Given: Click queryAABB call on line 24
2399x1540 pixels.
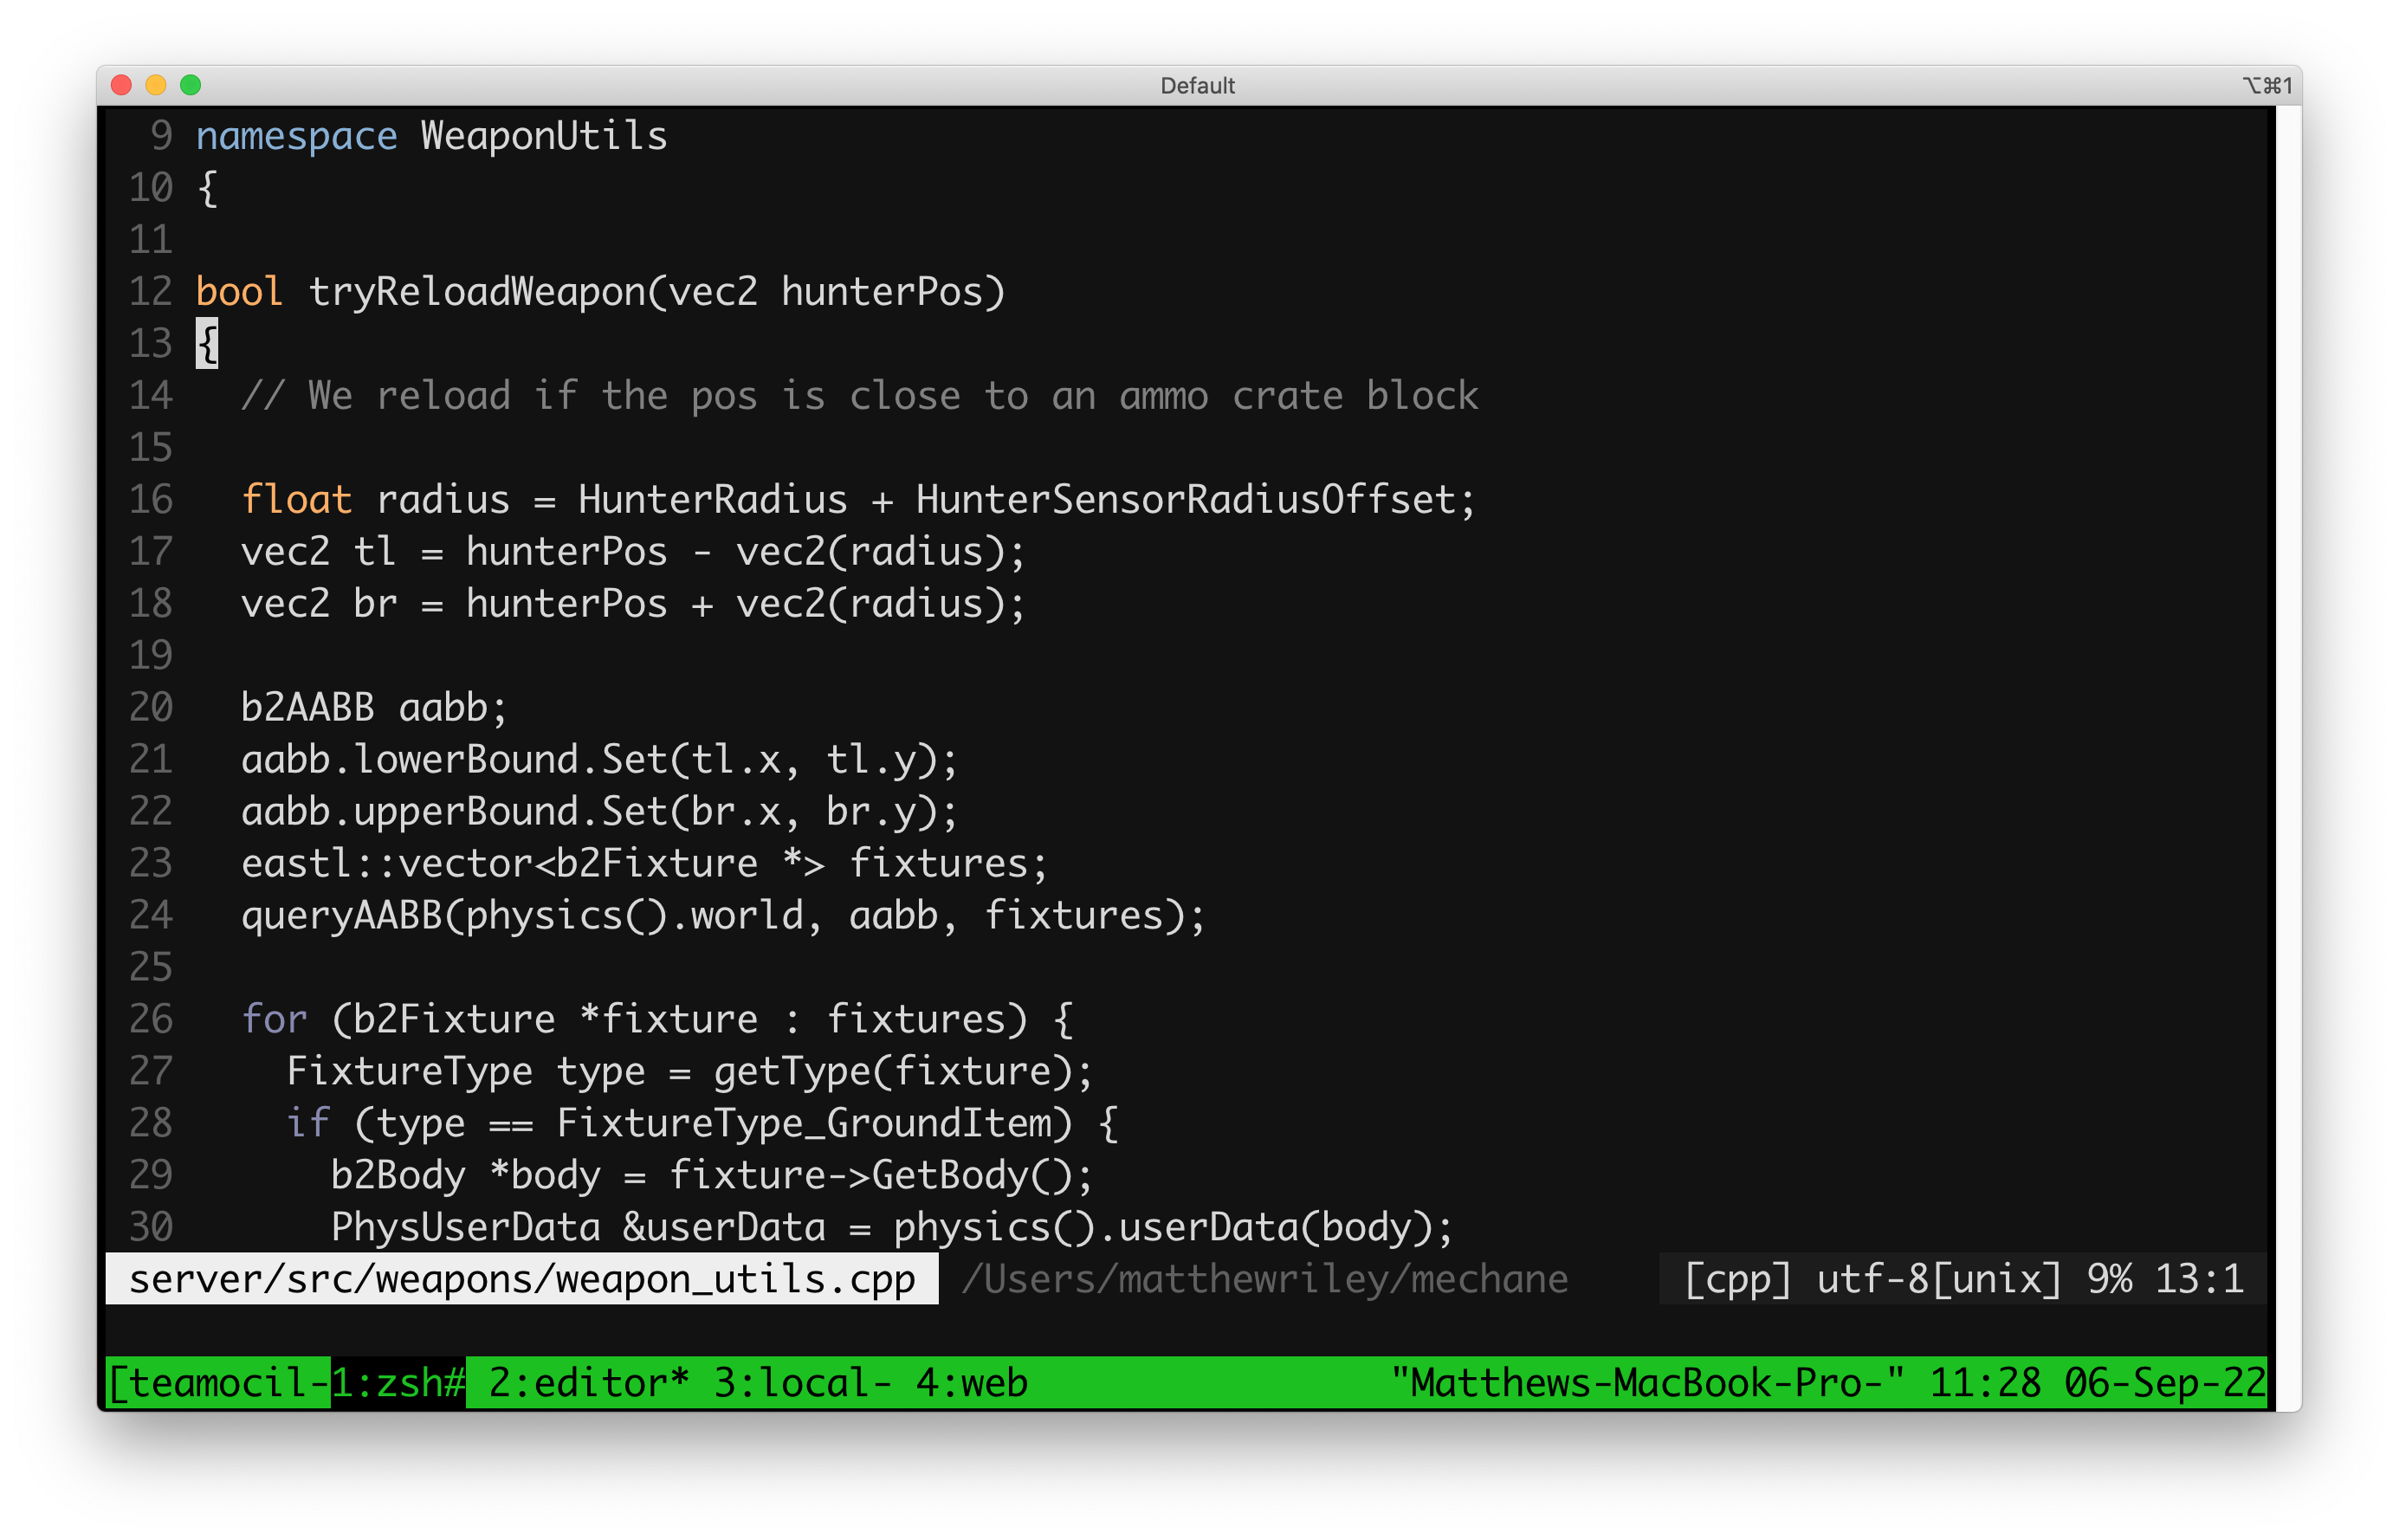Looking at the screenshot, I should [723, 916].
